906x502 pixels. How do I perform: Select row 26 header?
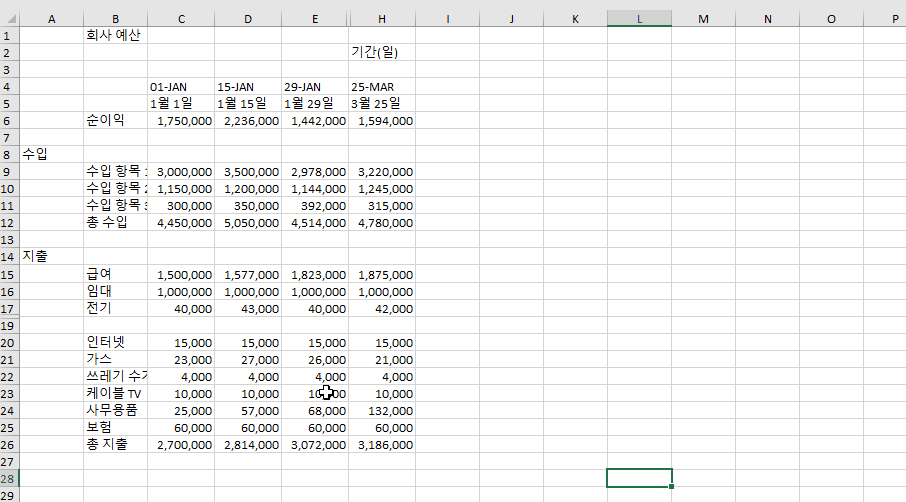[9, 445]
